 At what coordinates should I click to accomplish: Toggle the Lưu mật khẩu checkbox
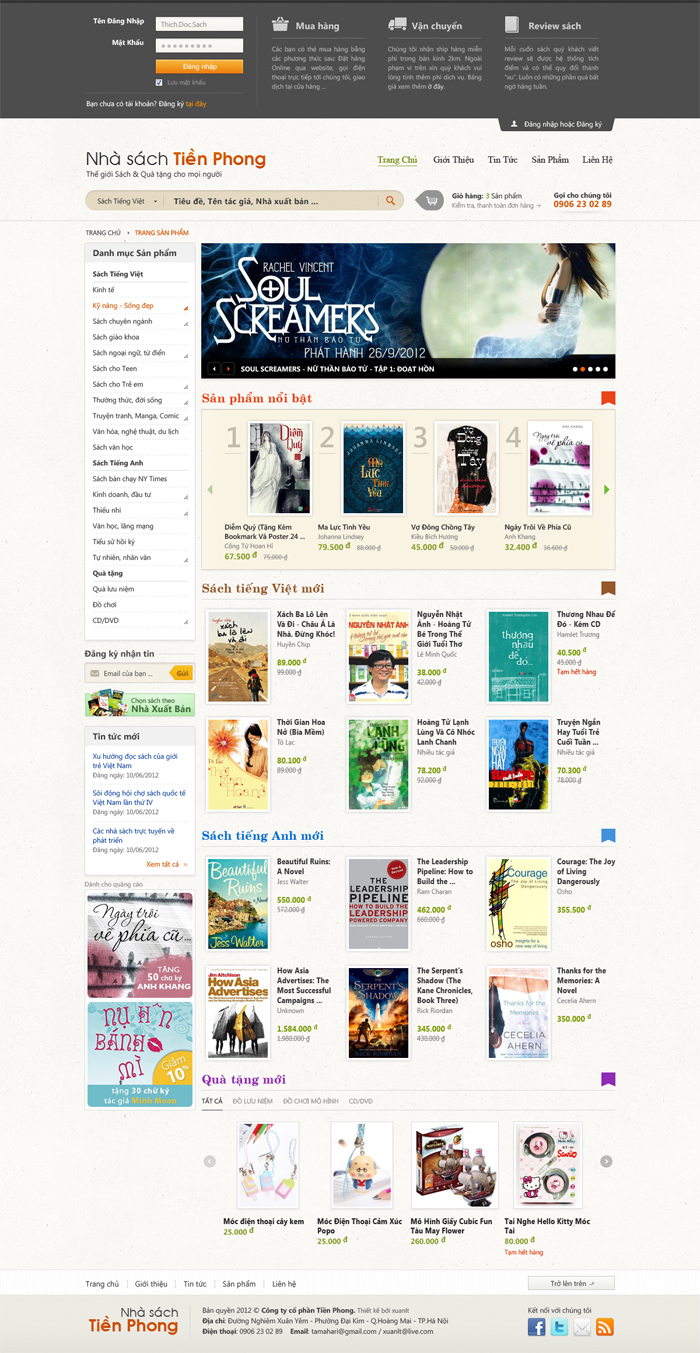point(159,82)
